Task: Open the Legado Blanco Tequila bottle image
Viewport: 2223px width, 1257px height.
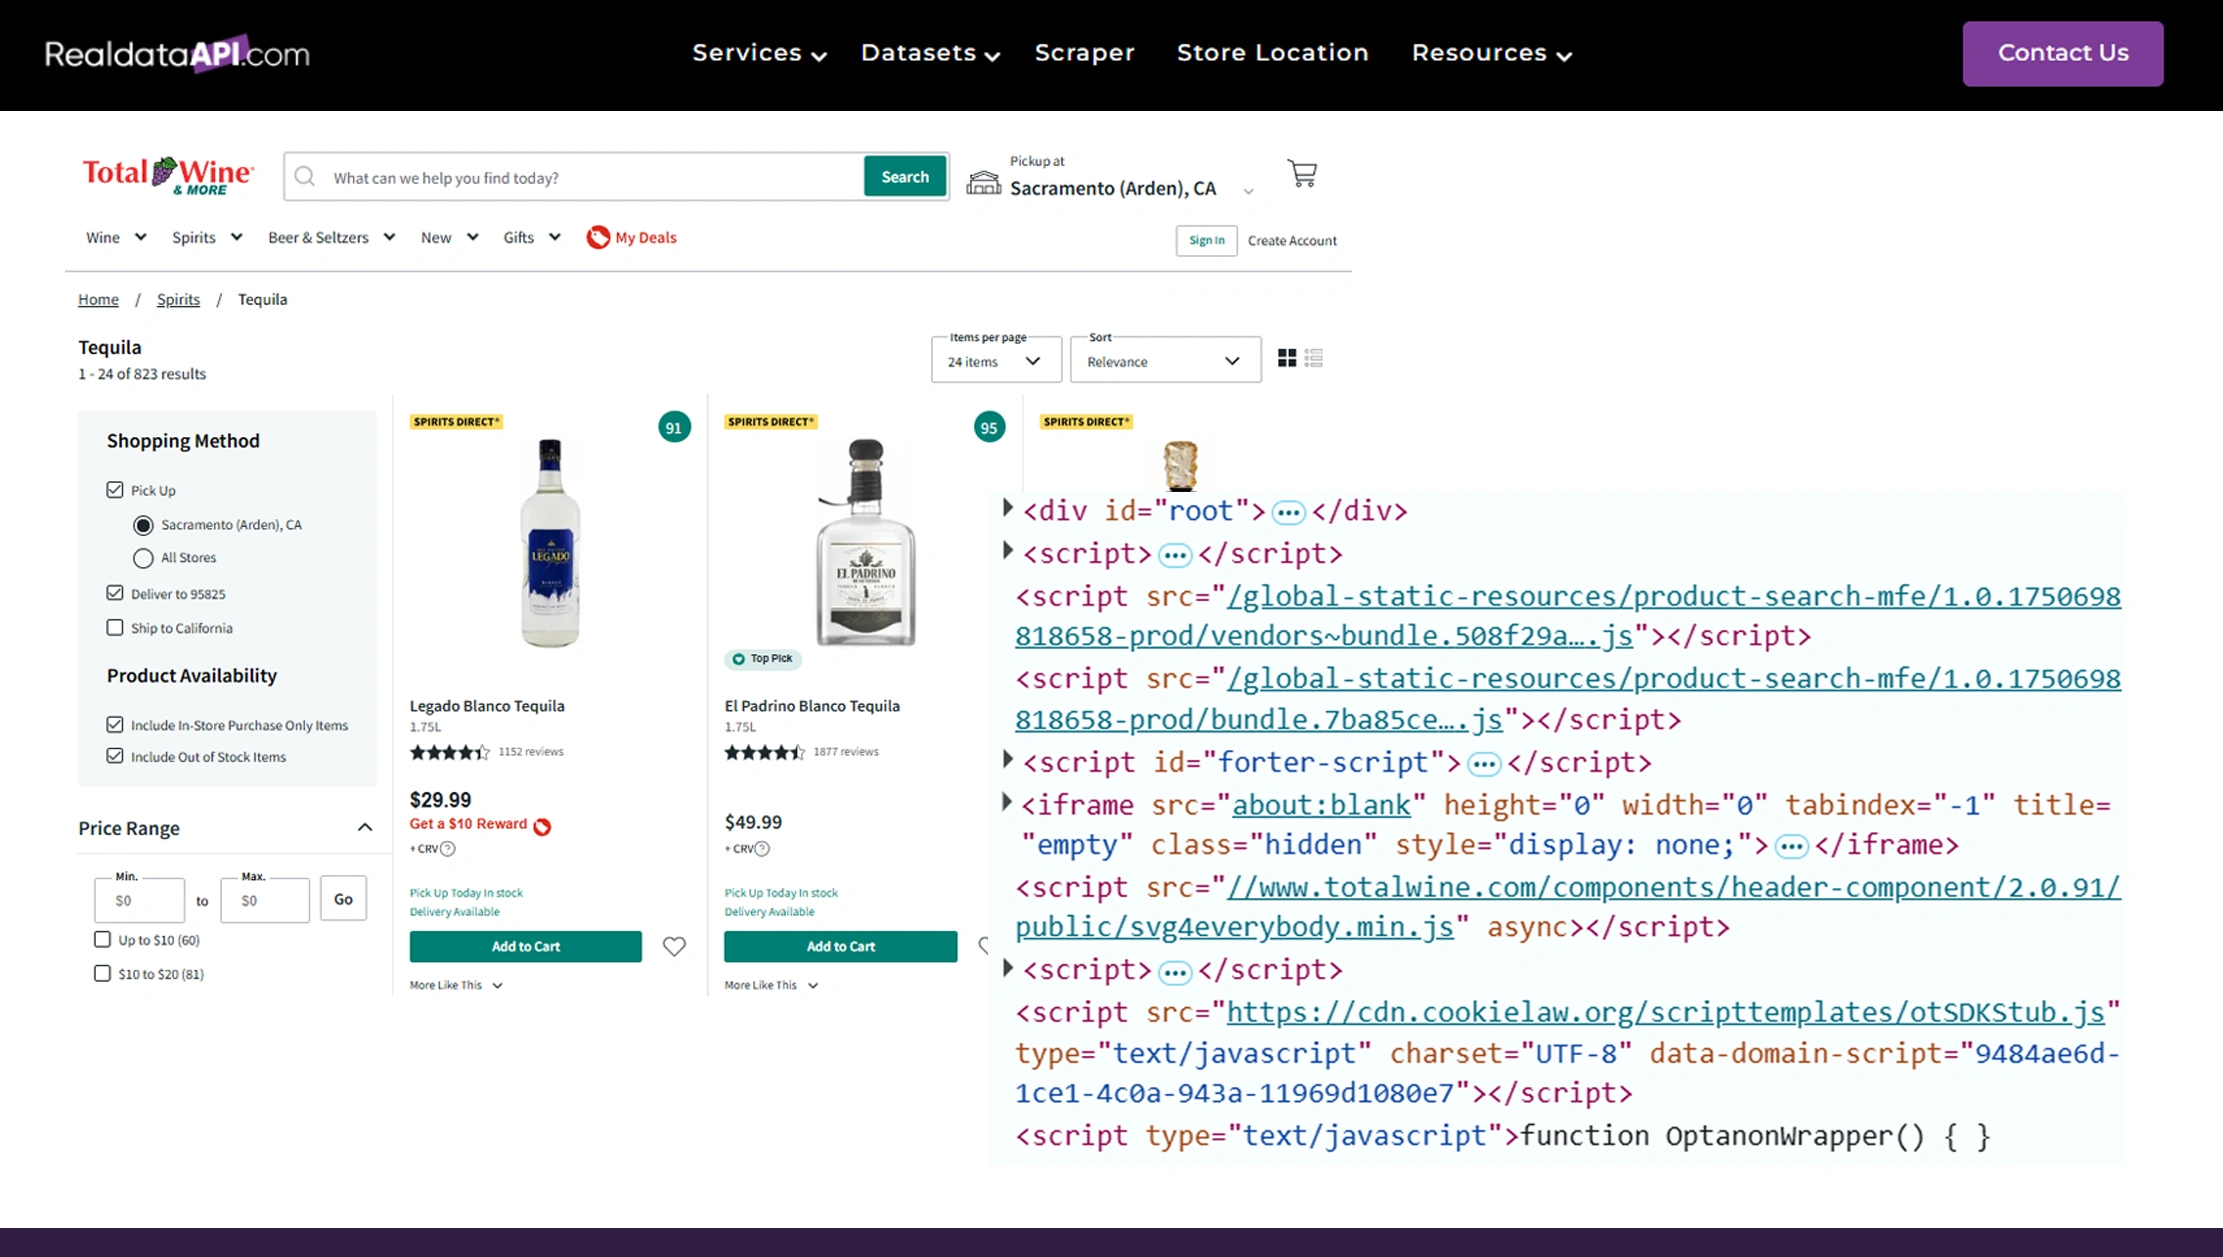Action: tap(549, 543)
